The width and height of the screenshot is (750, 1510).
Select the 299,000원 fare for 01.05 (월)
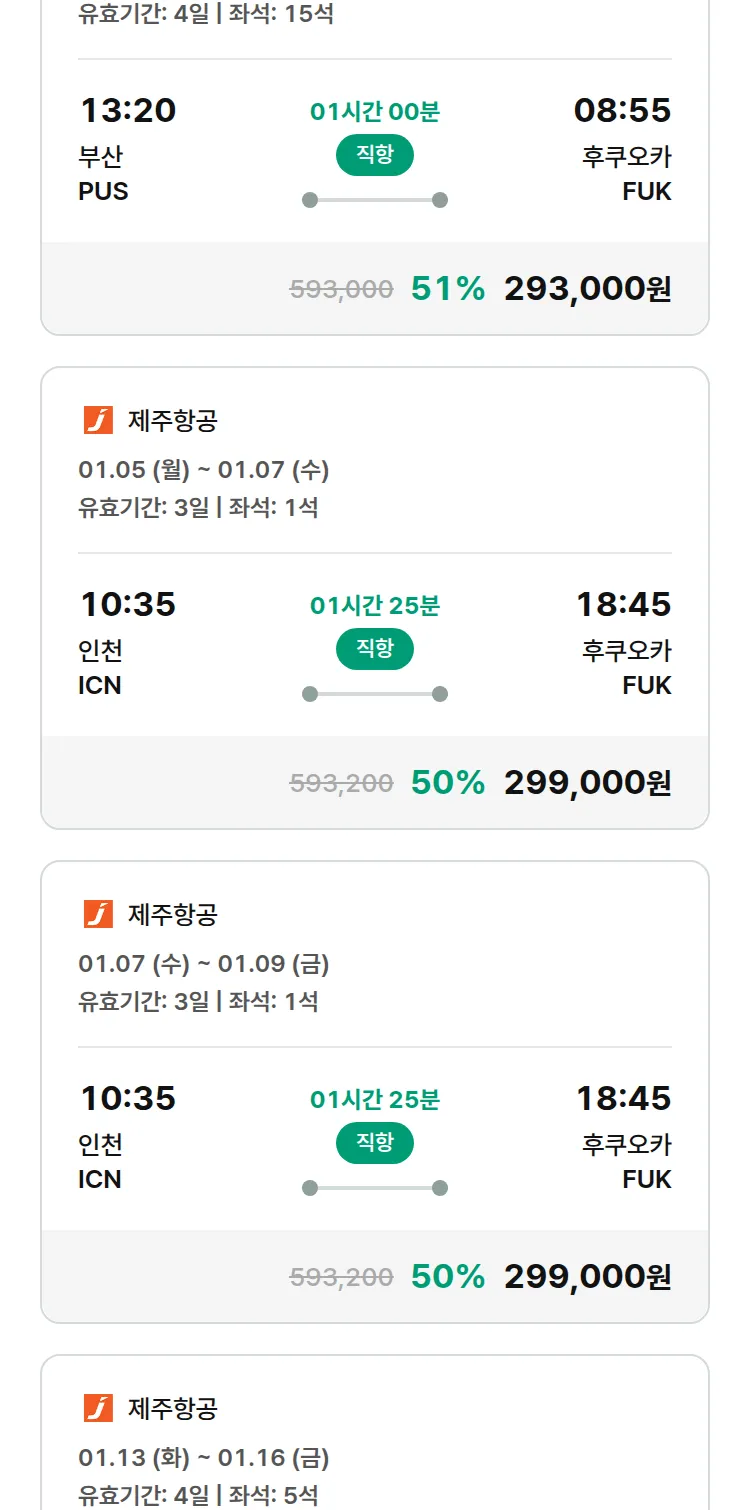[587, 783]
